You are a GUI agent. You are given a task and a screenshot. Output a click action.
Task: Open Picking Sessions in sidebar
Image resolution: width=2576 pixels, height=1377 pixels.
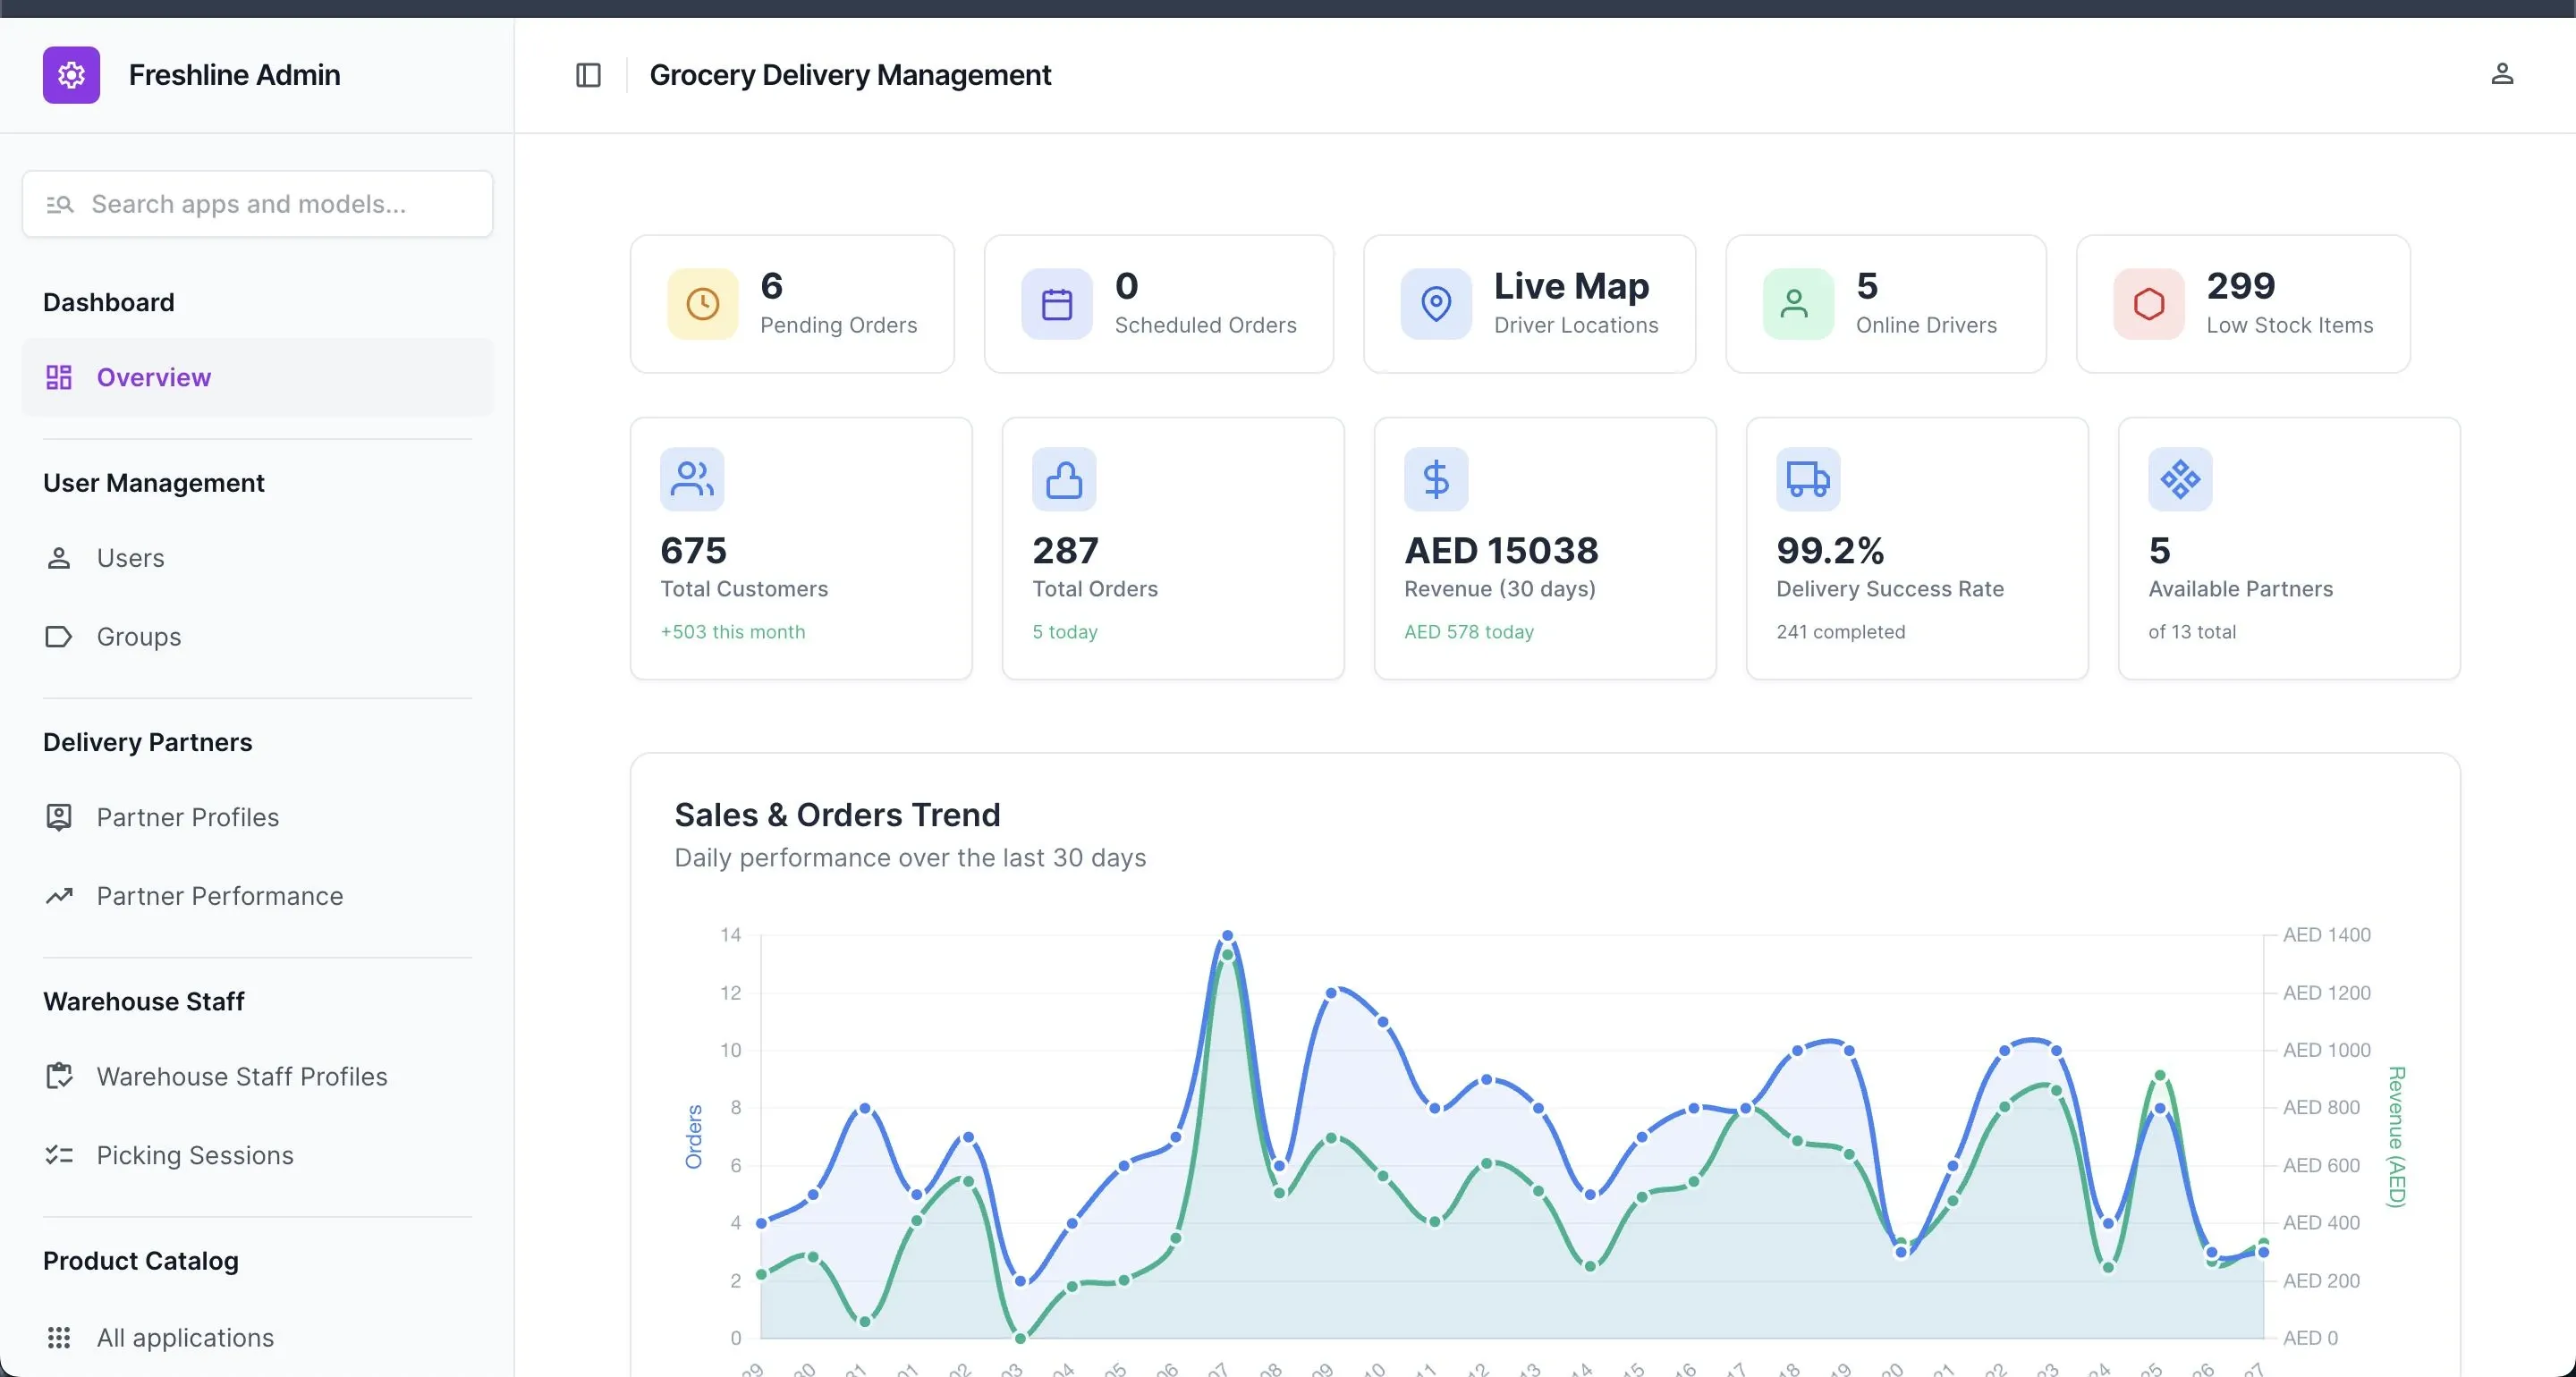pos(257,1155)
